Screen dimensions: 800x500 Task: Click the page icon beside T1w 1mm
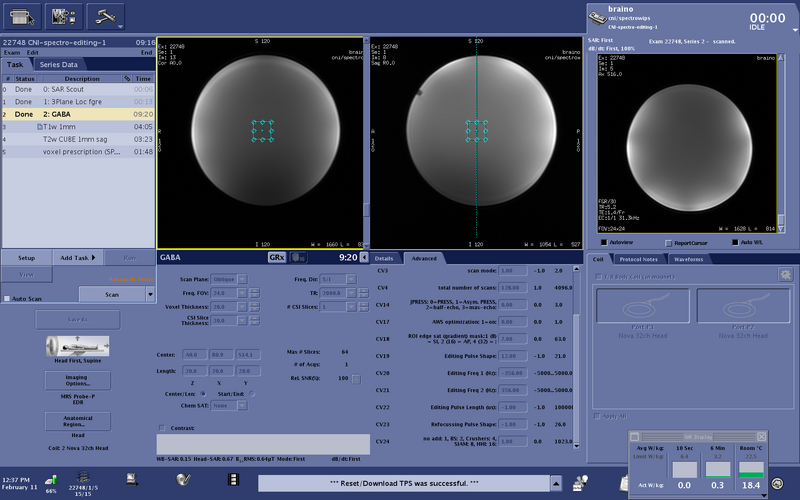point(39,127)
